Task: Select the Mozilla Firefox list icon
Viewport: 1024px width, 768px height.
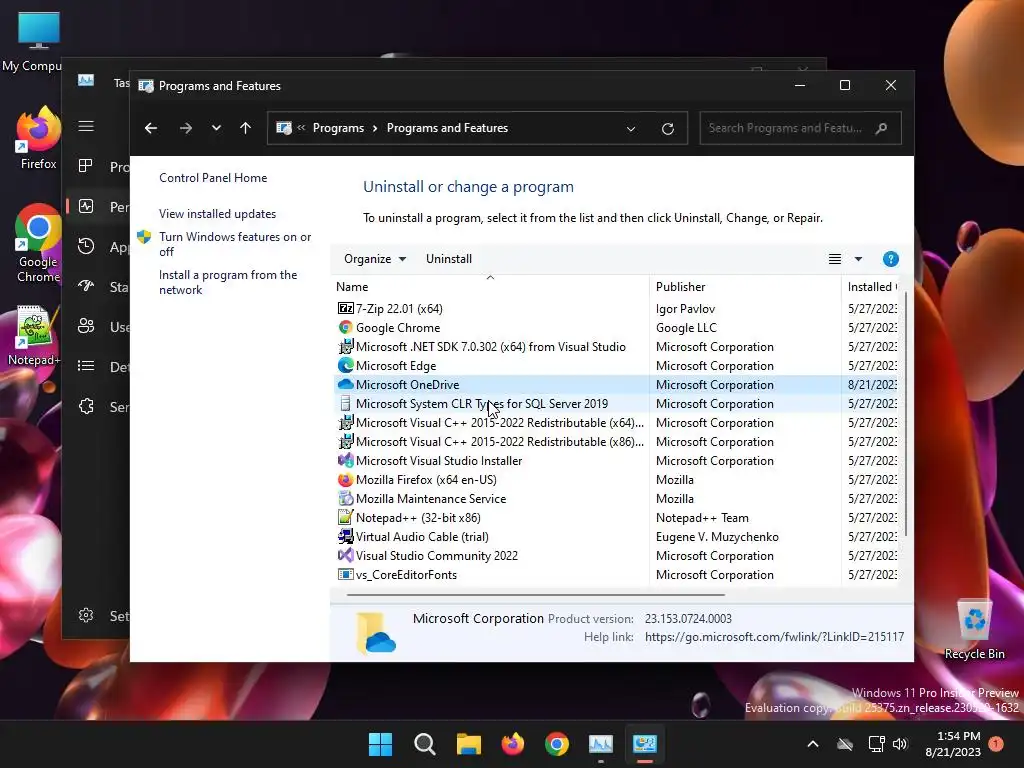Action: click(345, 479)
